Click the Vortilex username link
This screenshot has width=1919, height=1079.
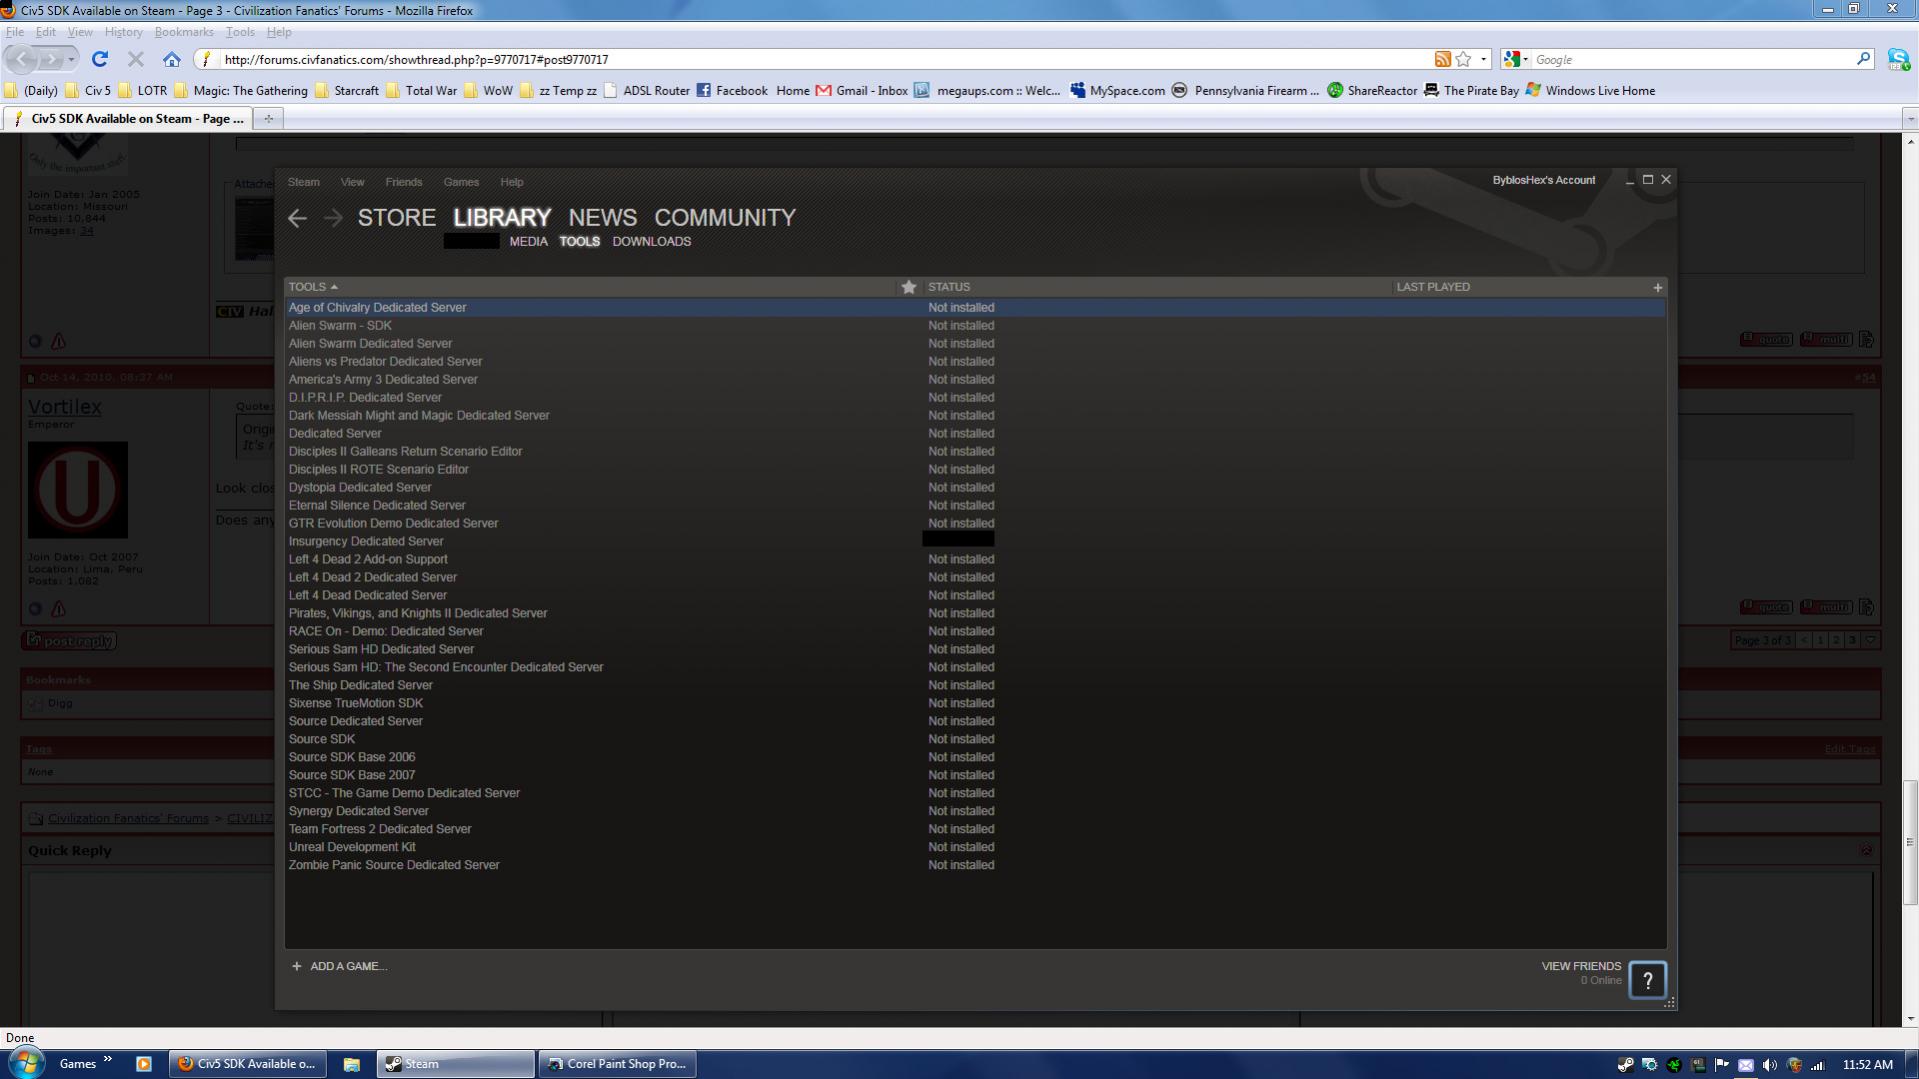64,407
